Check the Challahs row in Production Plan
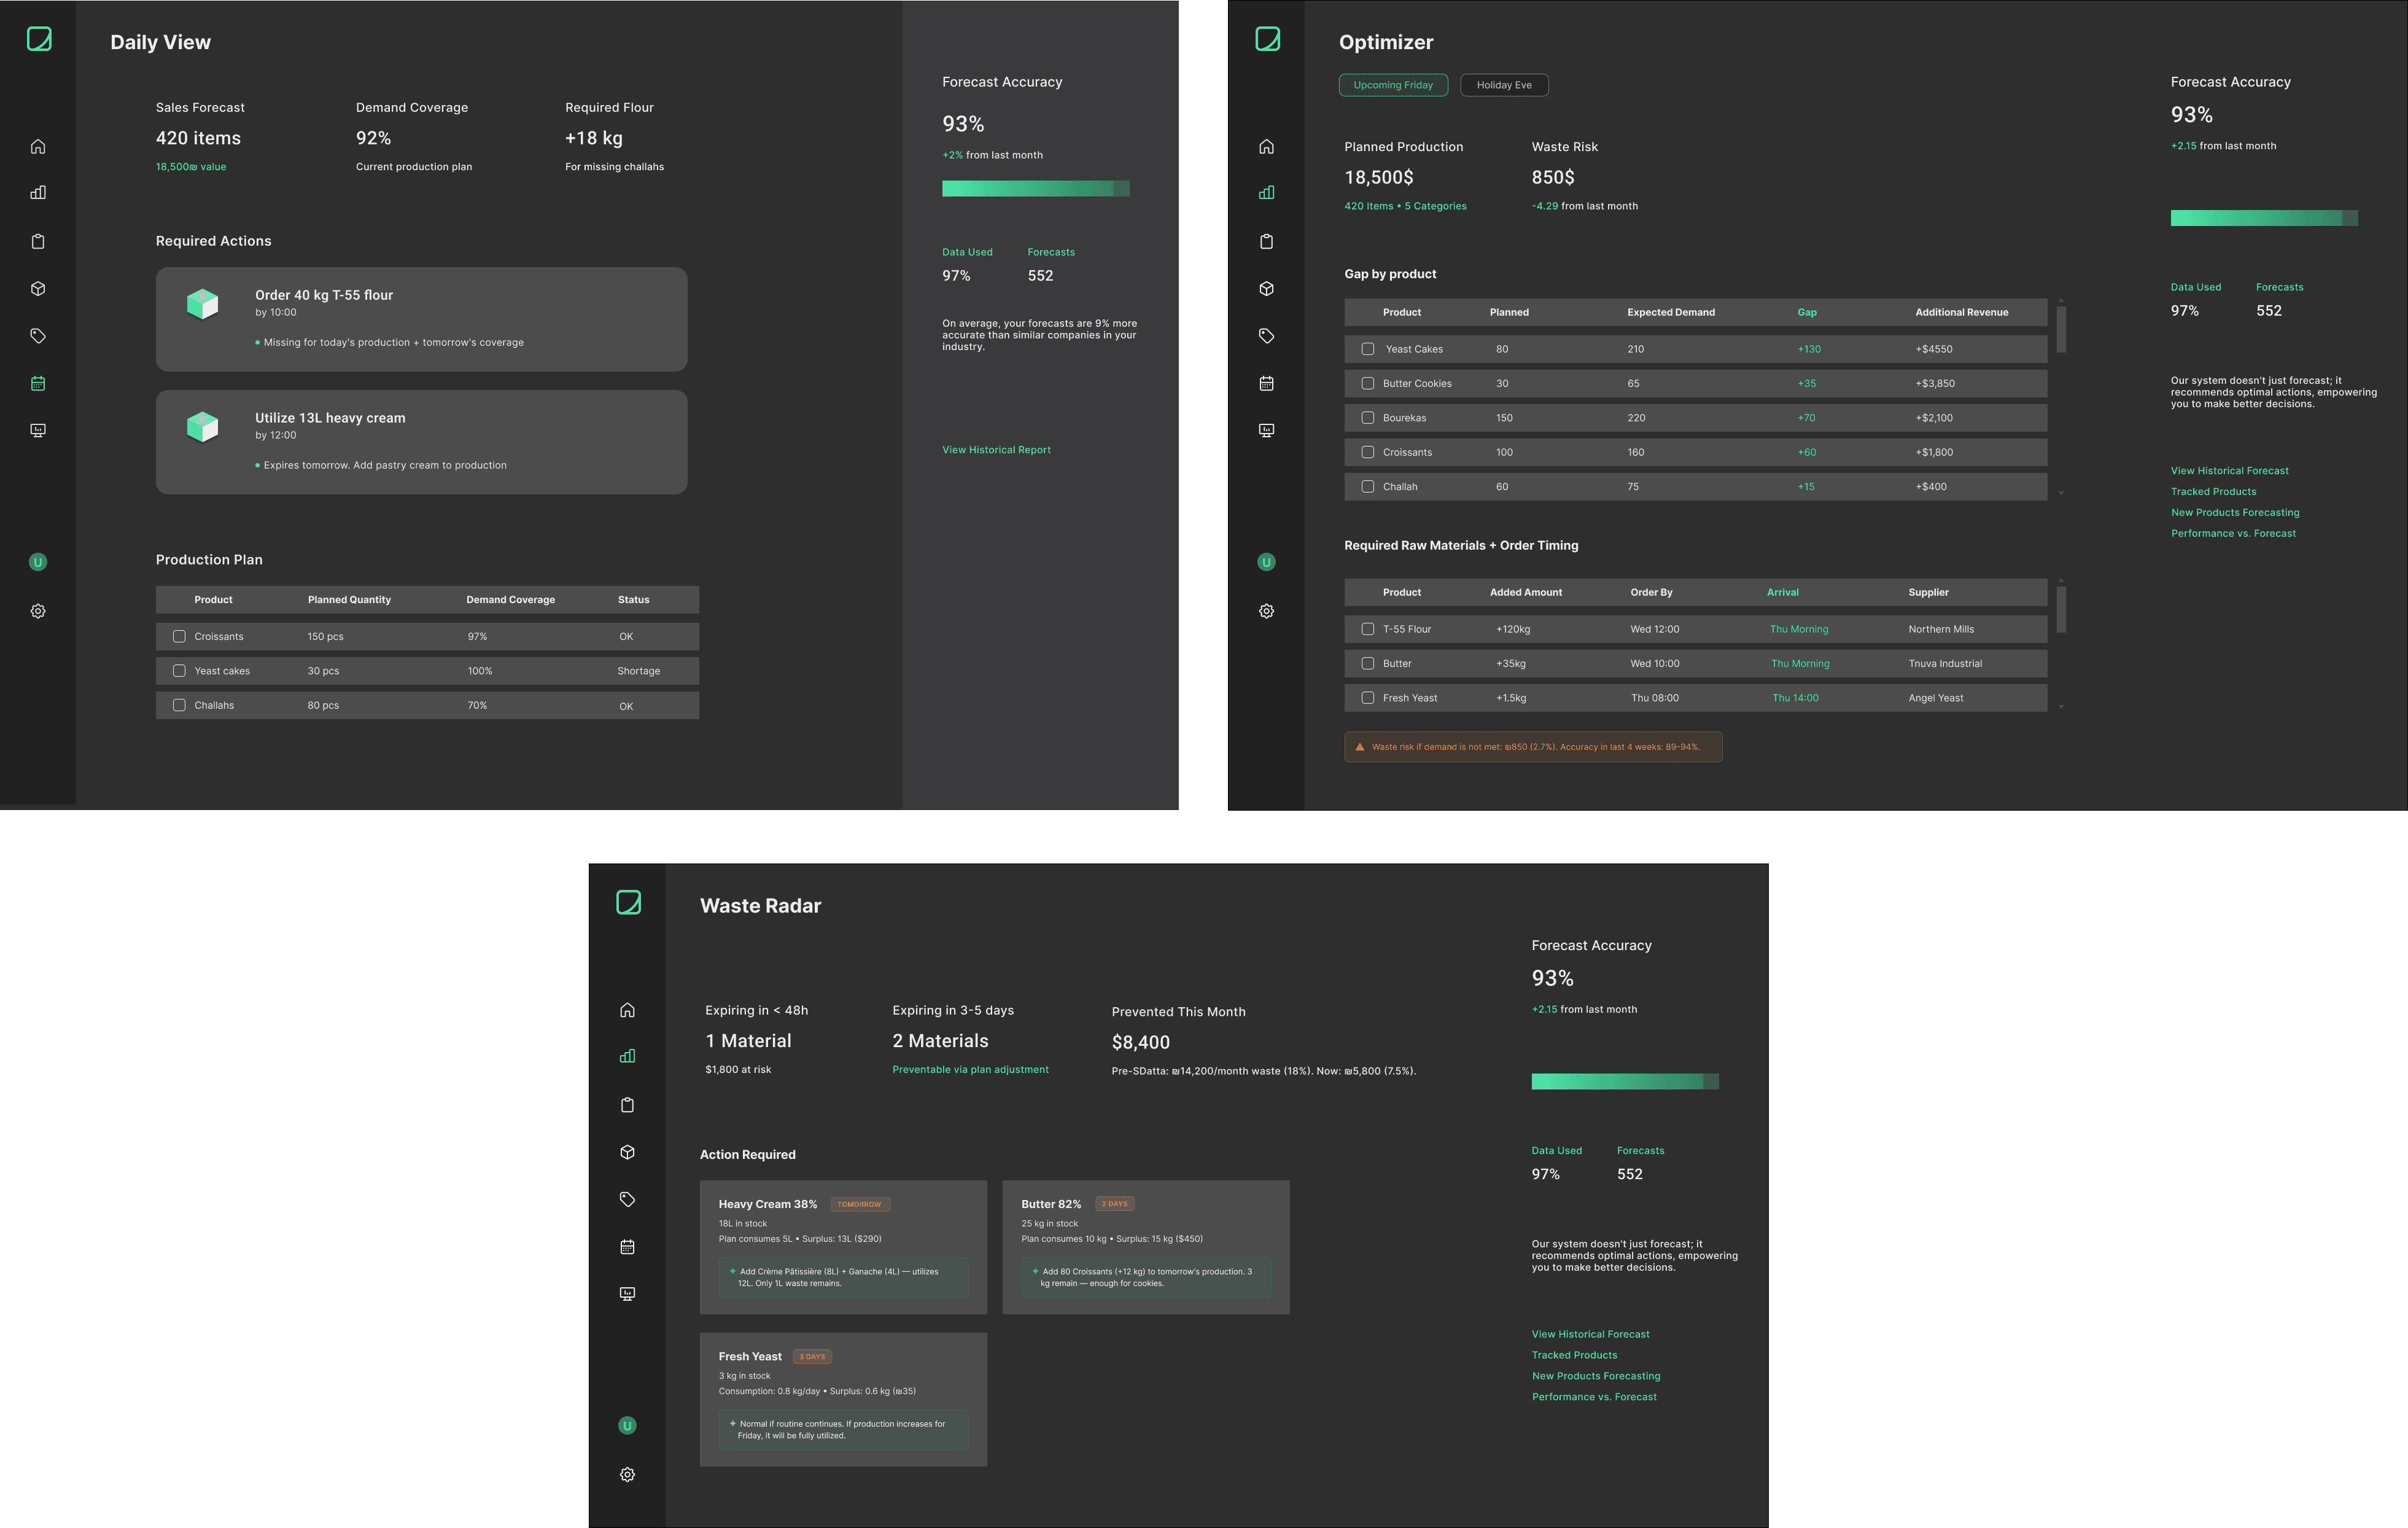 click(179, 705)
